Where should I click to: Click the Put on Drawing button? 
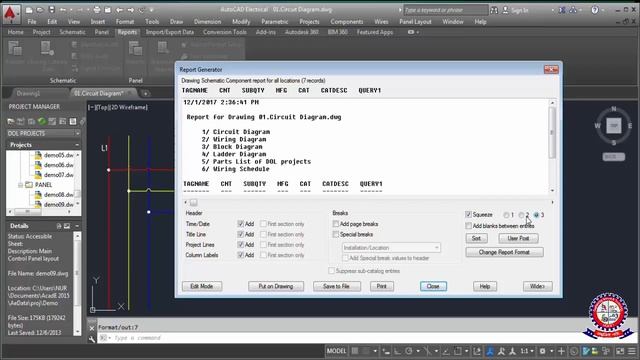point(276,286)
